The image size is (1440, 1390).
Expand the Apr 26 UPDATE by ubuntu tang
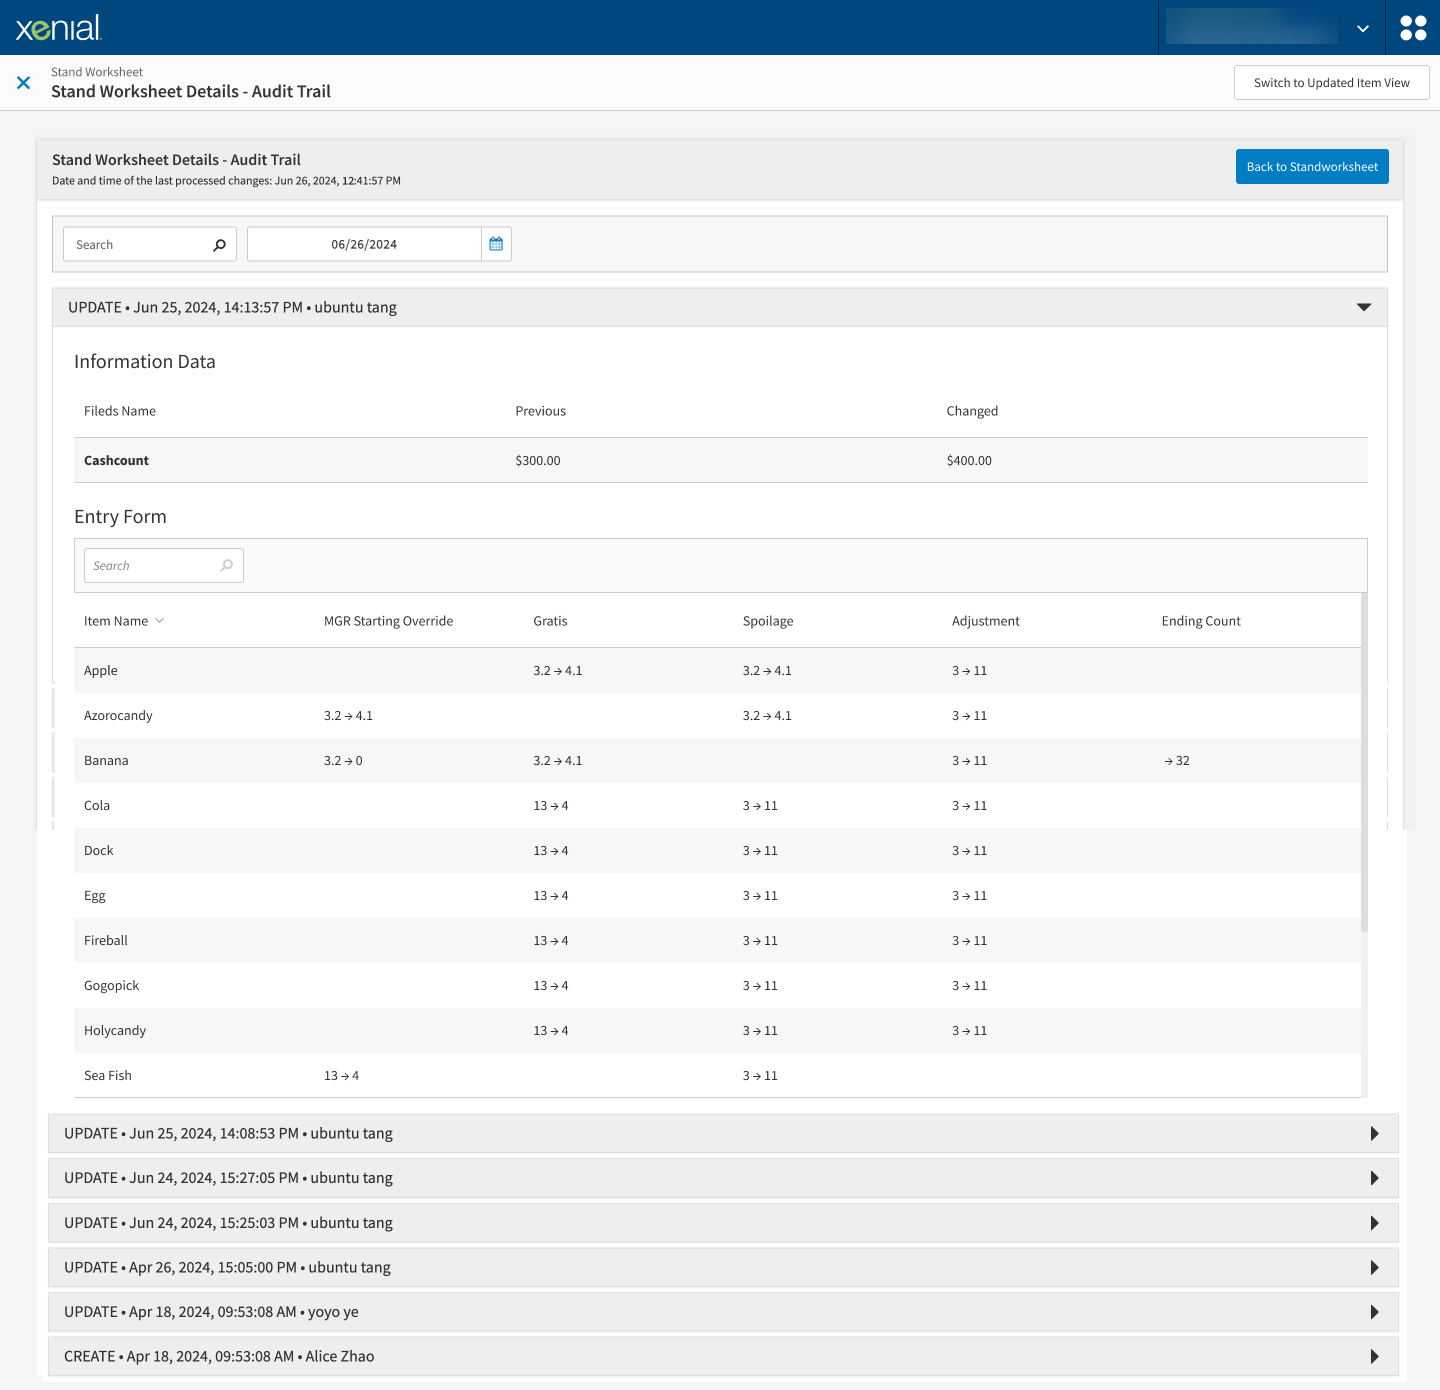tap(1373, 1267)
